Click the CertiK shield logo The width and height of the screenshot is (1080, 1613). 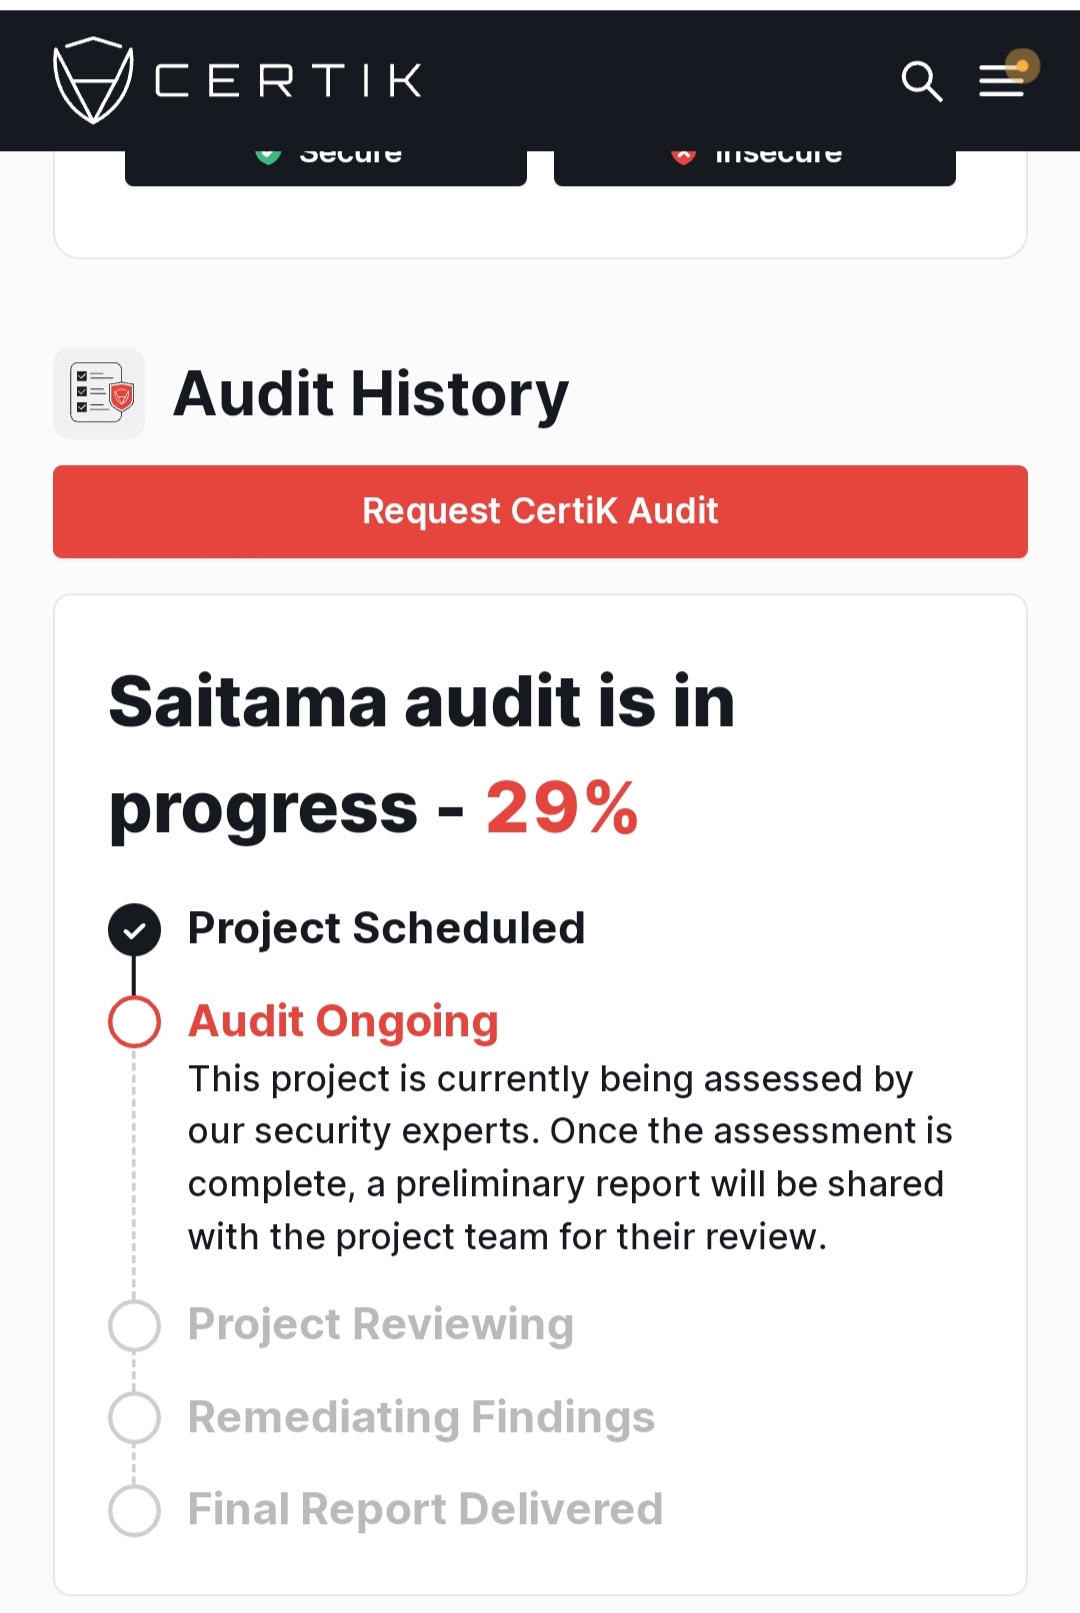92,80
